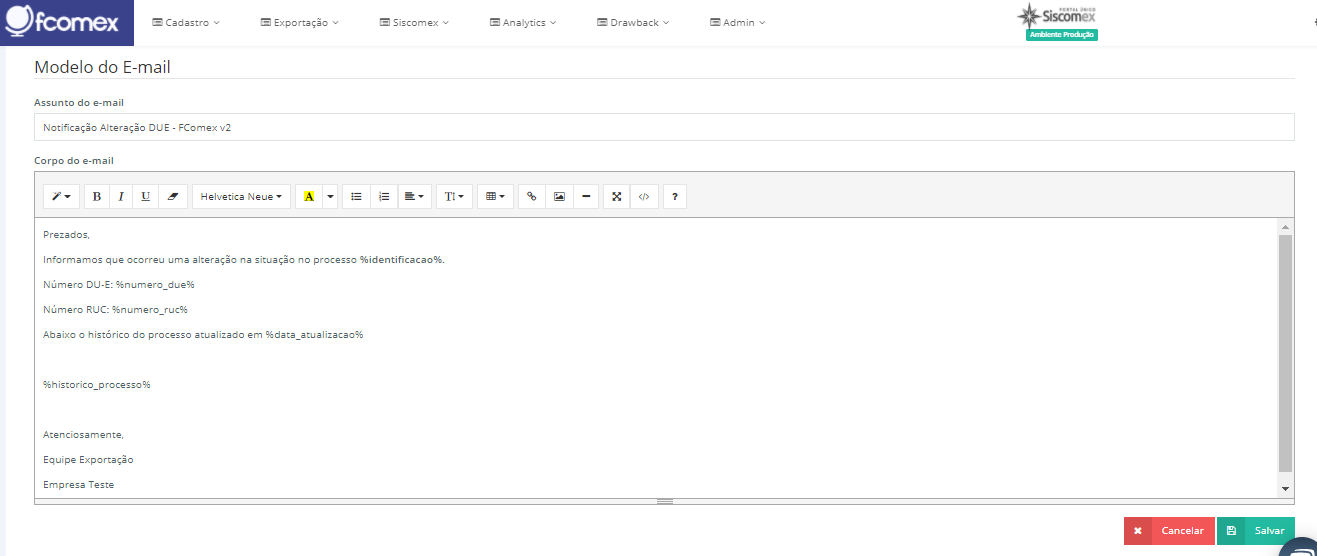
Task: Open the paragraph alignment dropdown
Action: click(414, 196)
